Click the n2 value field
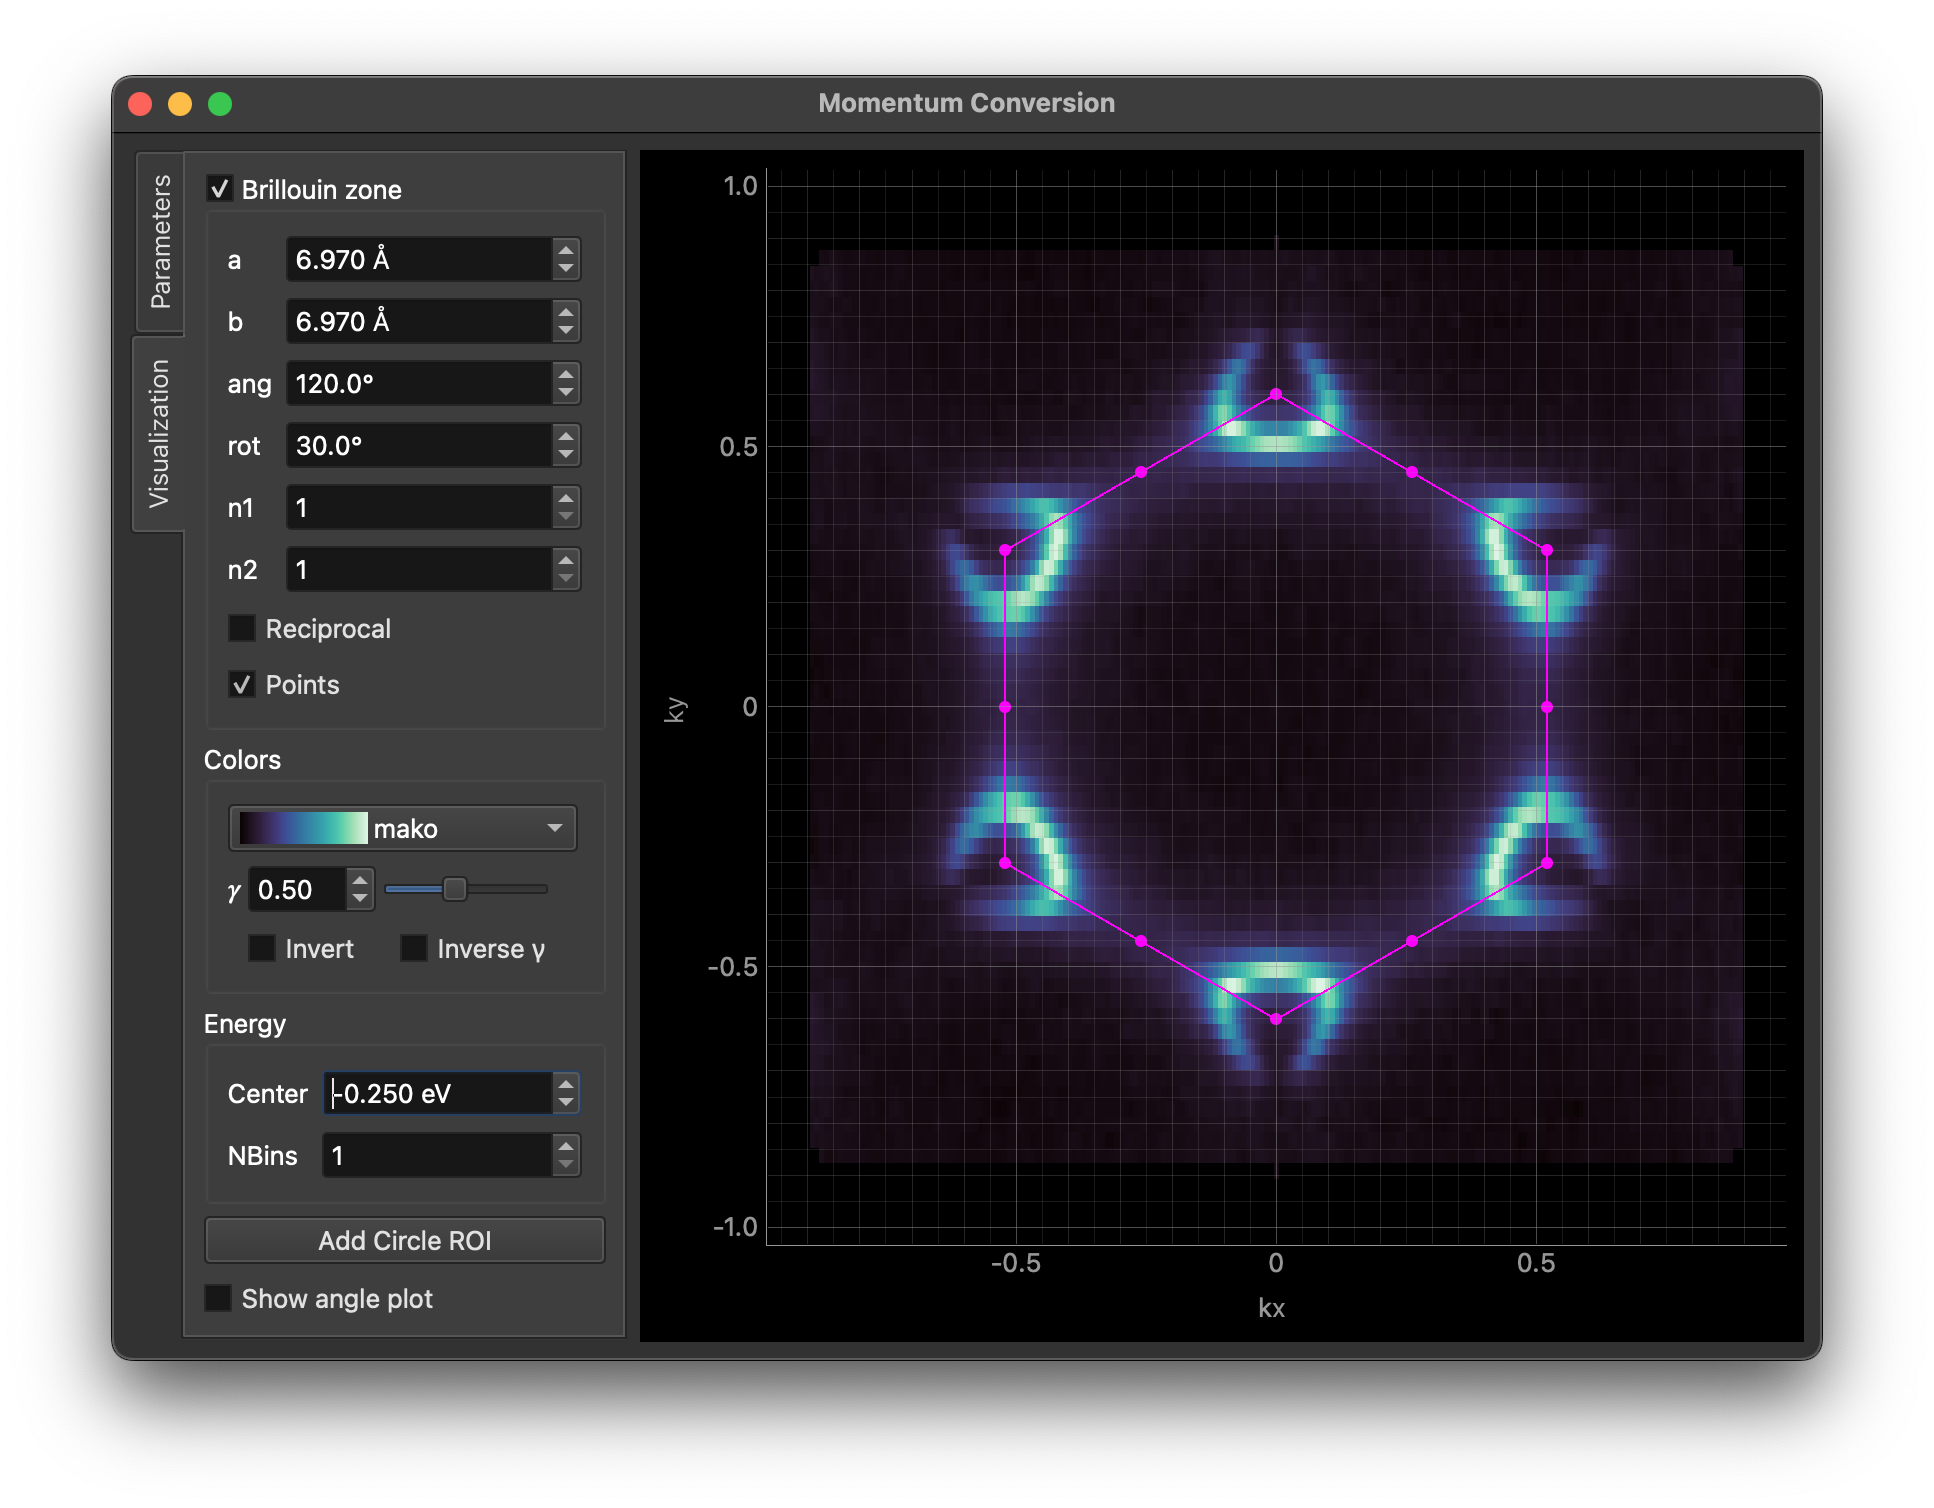This screenshot has height=1508, width=1934. click(x=419, y=570)
